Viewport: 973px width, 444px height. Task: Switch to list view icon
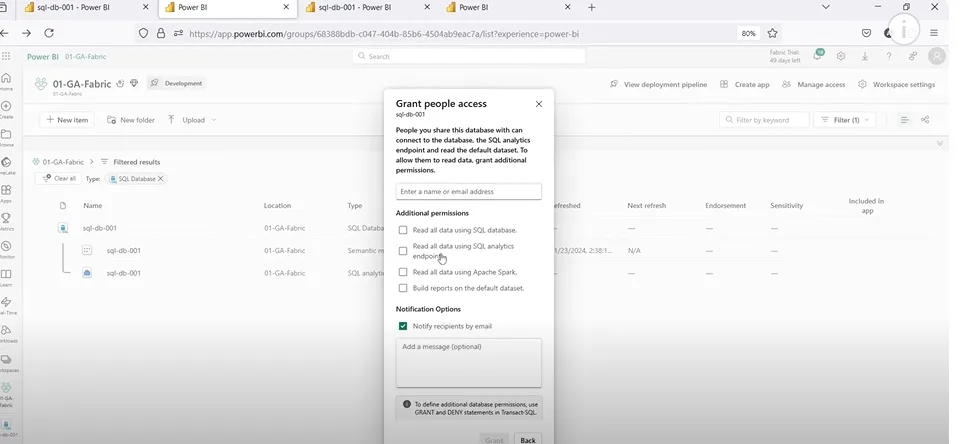pyautogui.click(x=904, y=120)
